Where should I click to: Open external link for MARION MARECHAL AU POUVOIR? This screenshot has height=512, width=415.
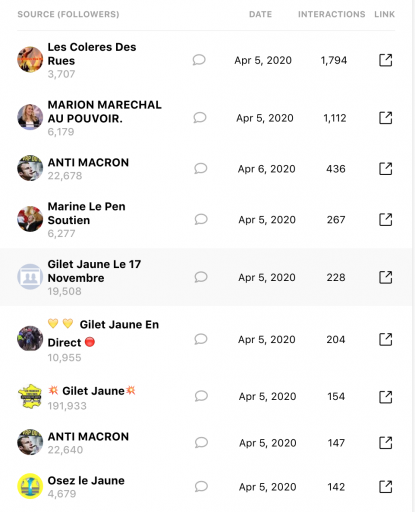click(386, 118)
